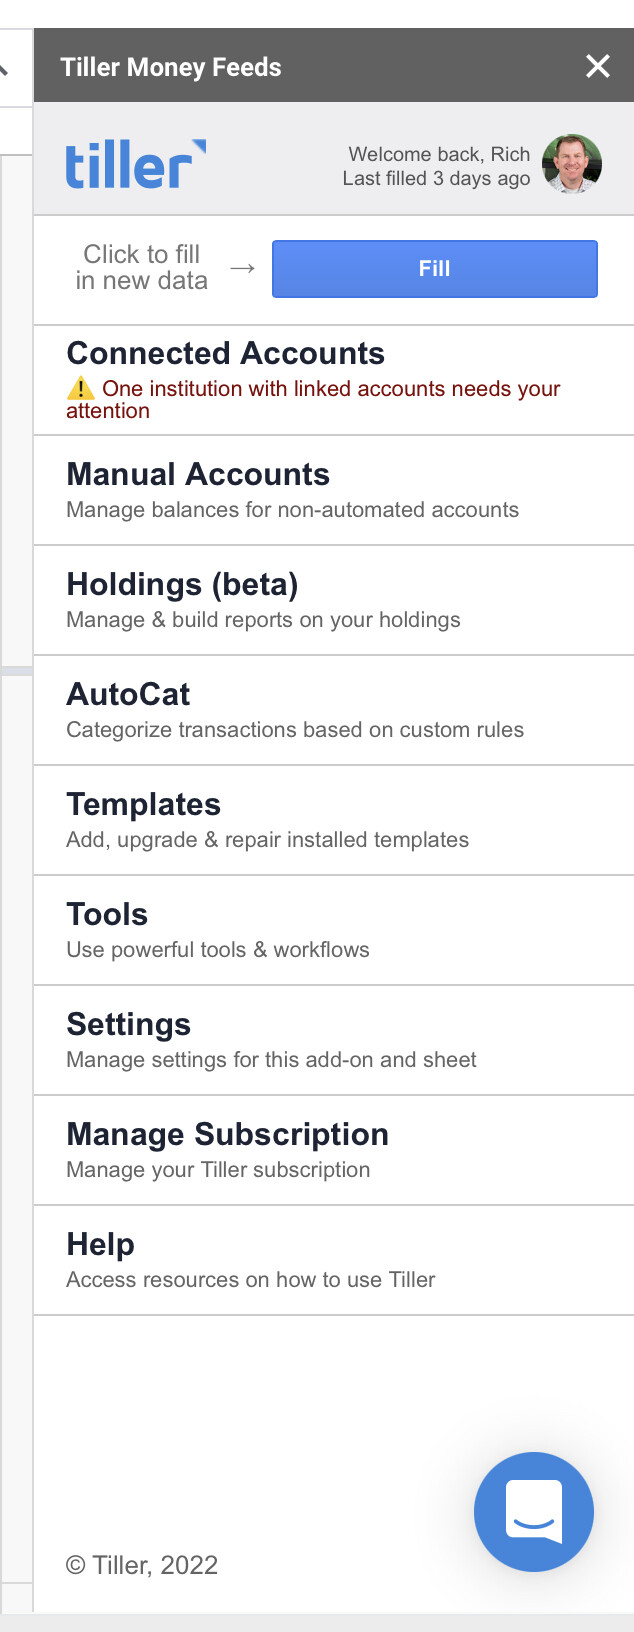Screen dimensions: 634x1632
Task: Click the warning triangle icon
Action: (x=80, y=389)
